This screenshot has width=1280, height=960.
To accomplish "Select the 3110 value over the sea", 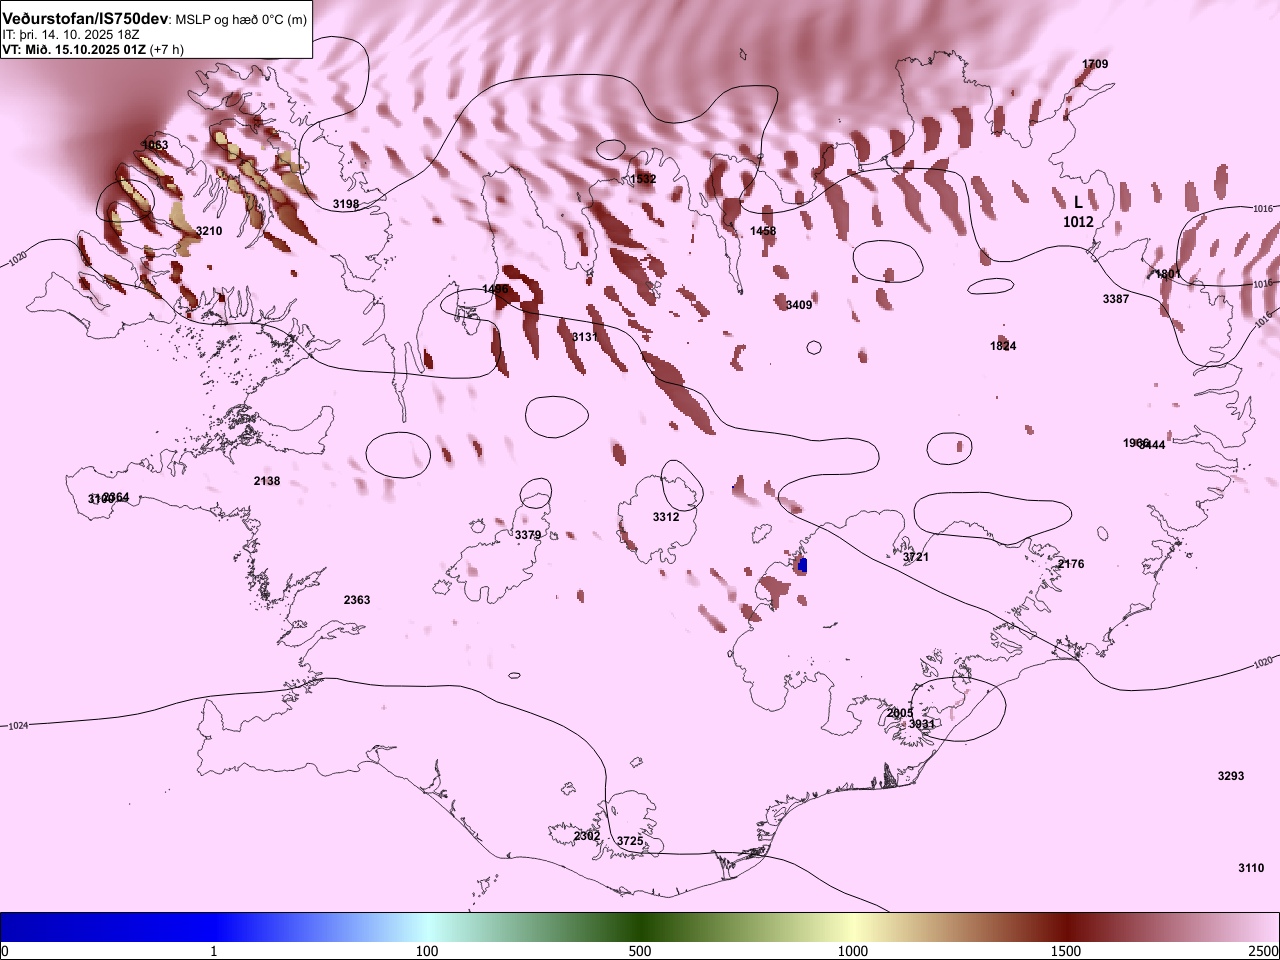I will tap(1251, 868).
